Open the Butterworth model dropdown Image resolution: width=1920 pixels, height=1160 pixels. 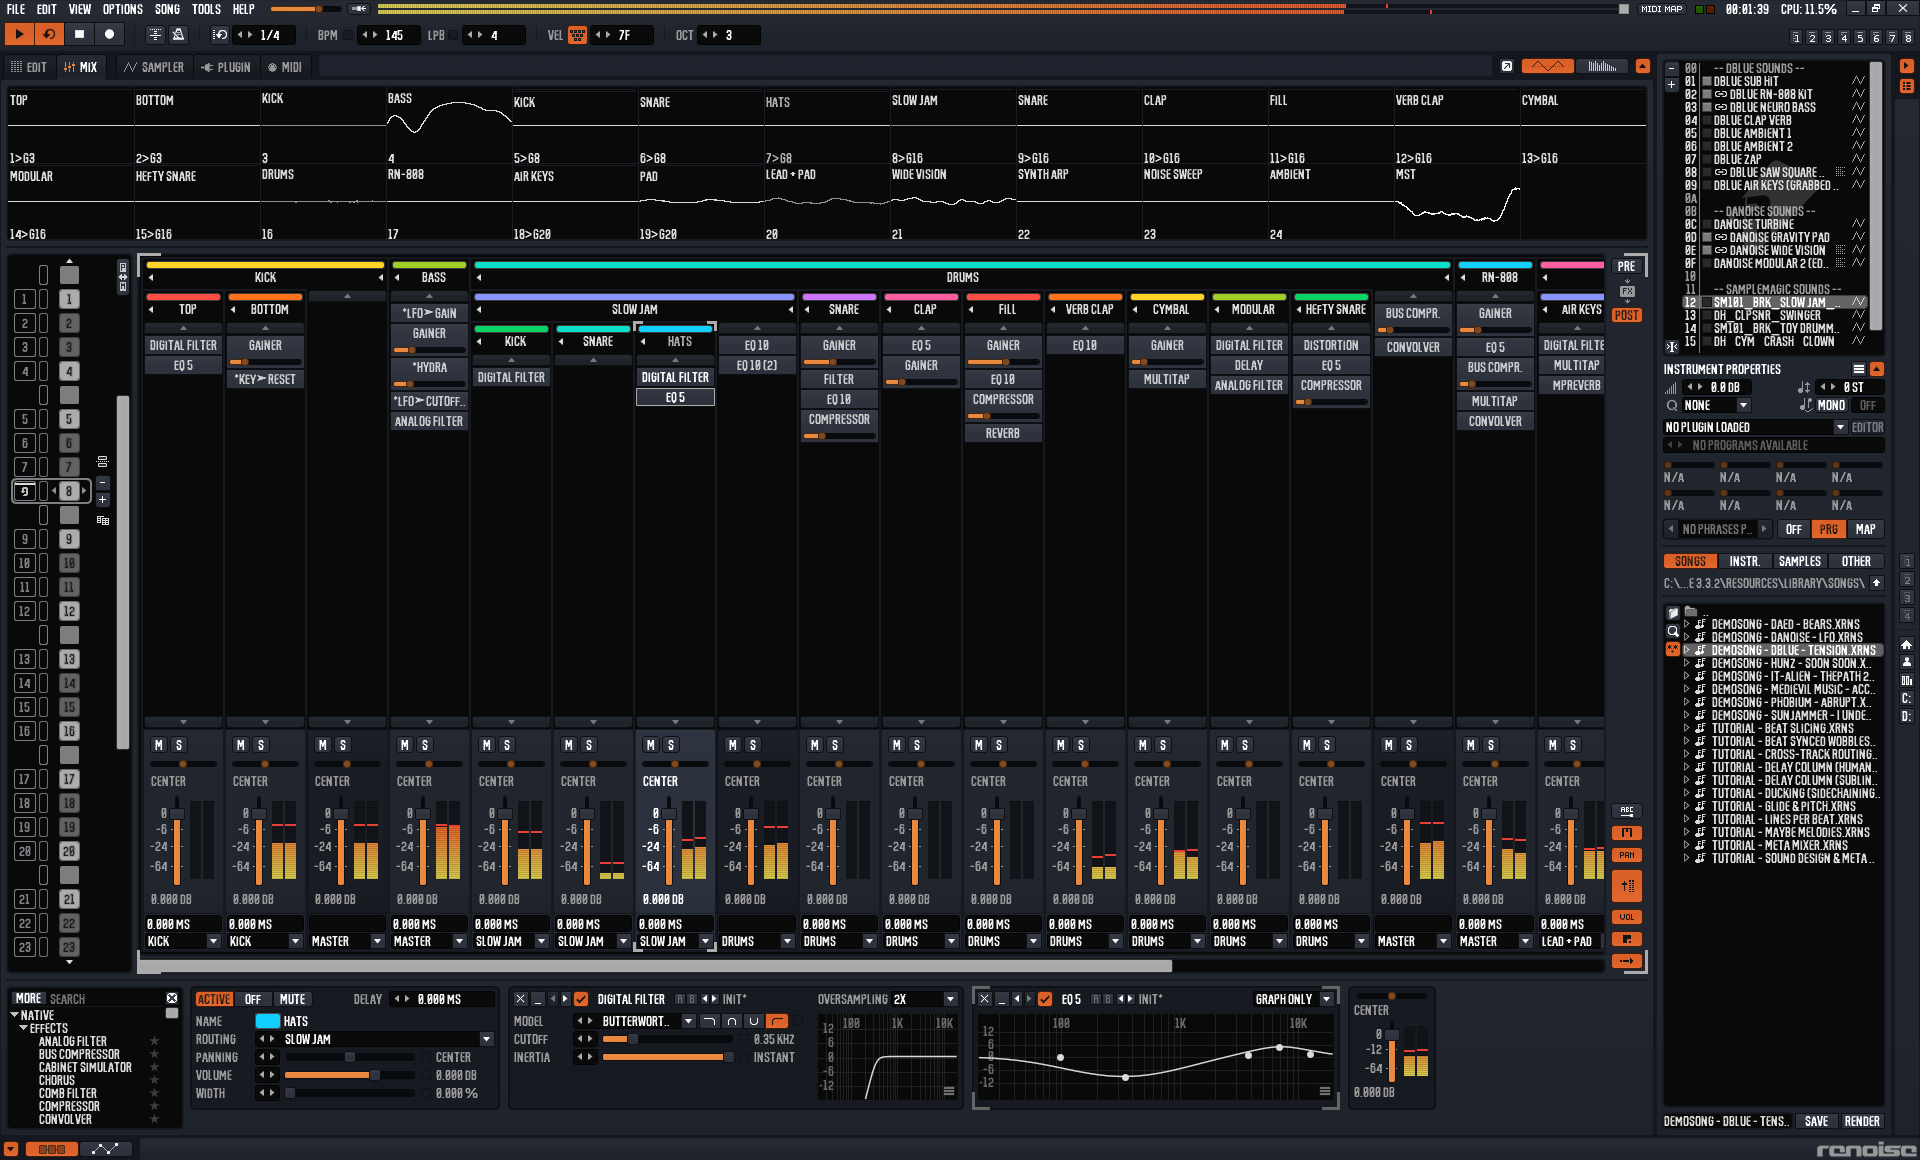(688, 1021)
